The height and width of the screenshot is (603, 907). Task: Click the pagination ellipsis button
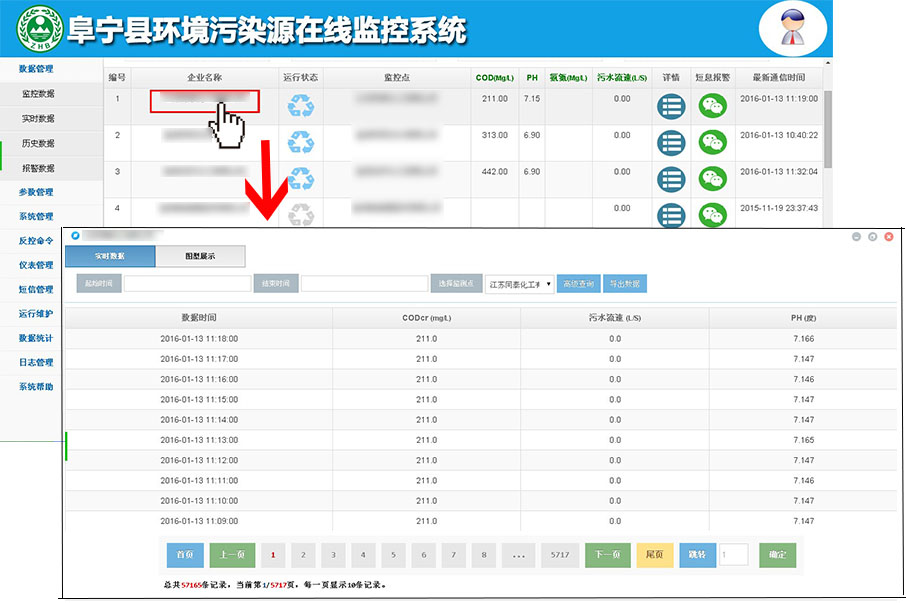(518, 555)
